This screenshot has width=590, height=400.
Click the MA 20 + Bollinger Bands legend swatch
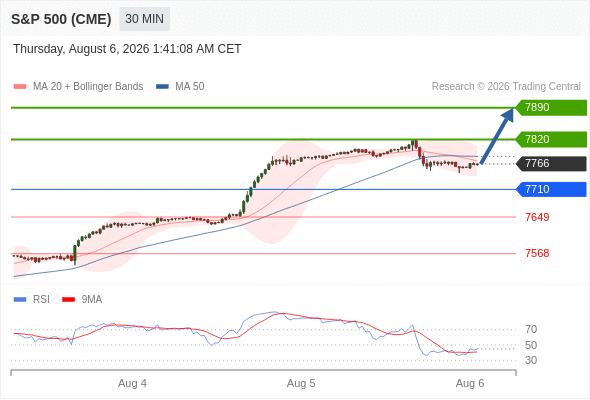click(x=20, y=87)
